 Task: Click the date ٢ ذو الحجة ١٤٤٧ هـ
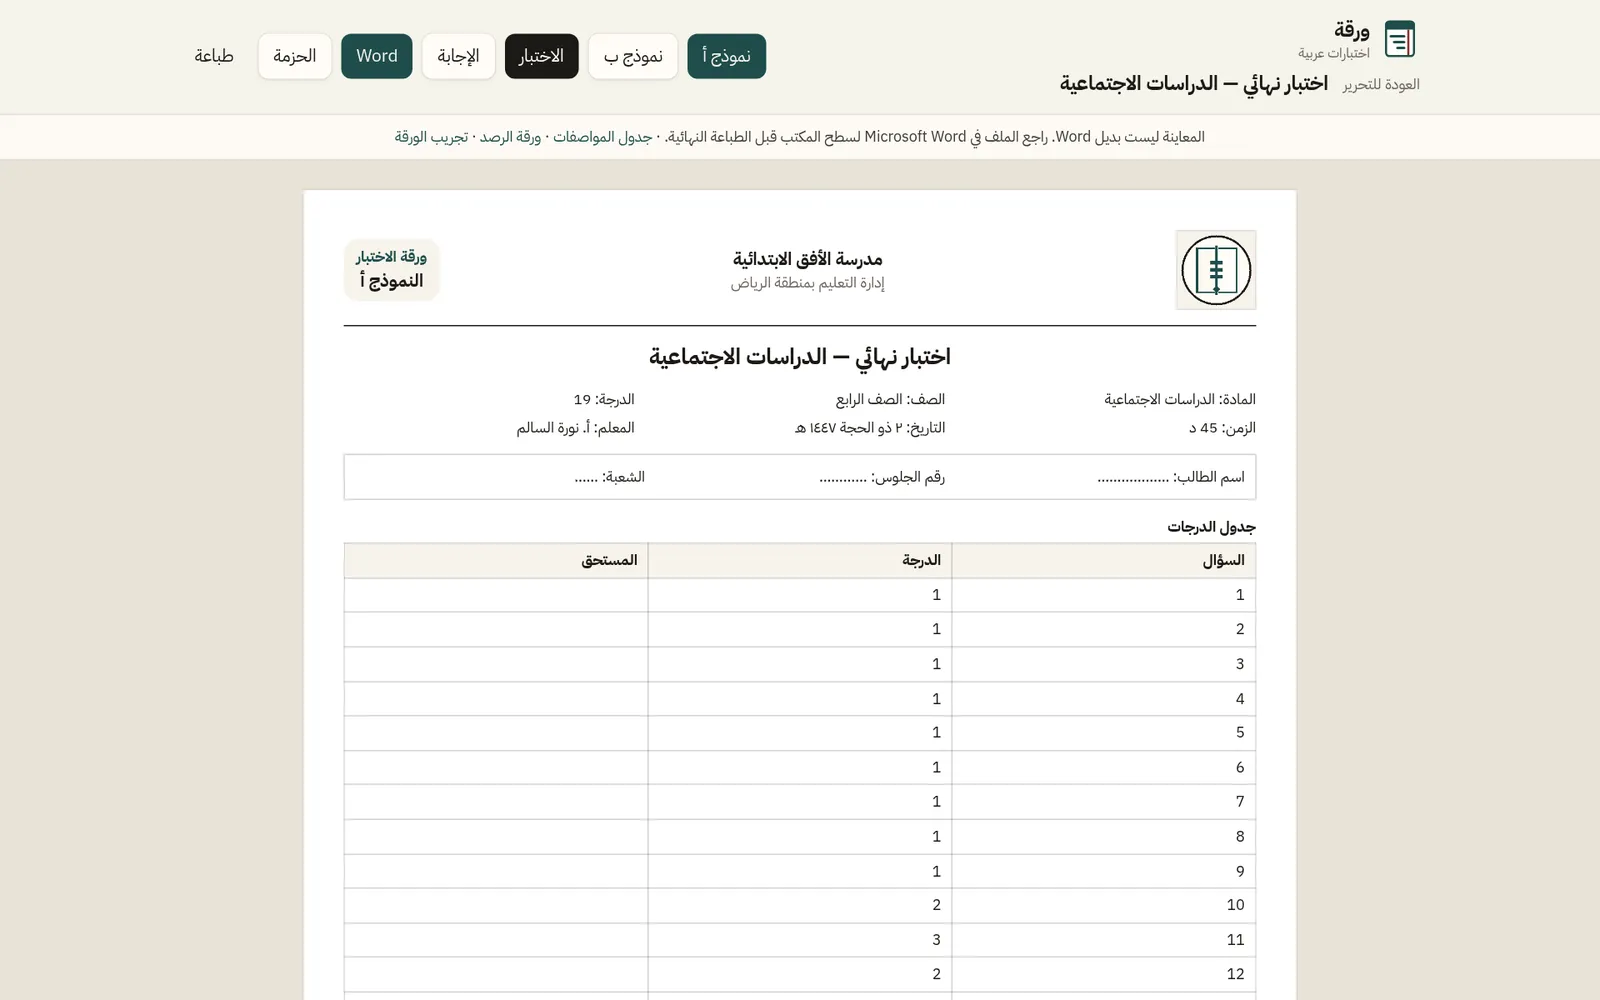click(x=848, y=428)
